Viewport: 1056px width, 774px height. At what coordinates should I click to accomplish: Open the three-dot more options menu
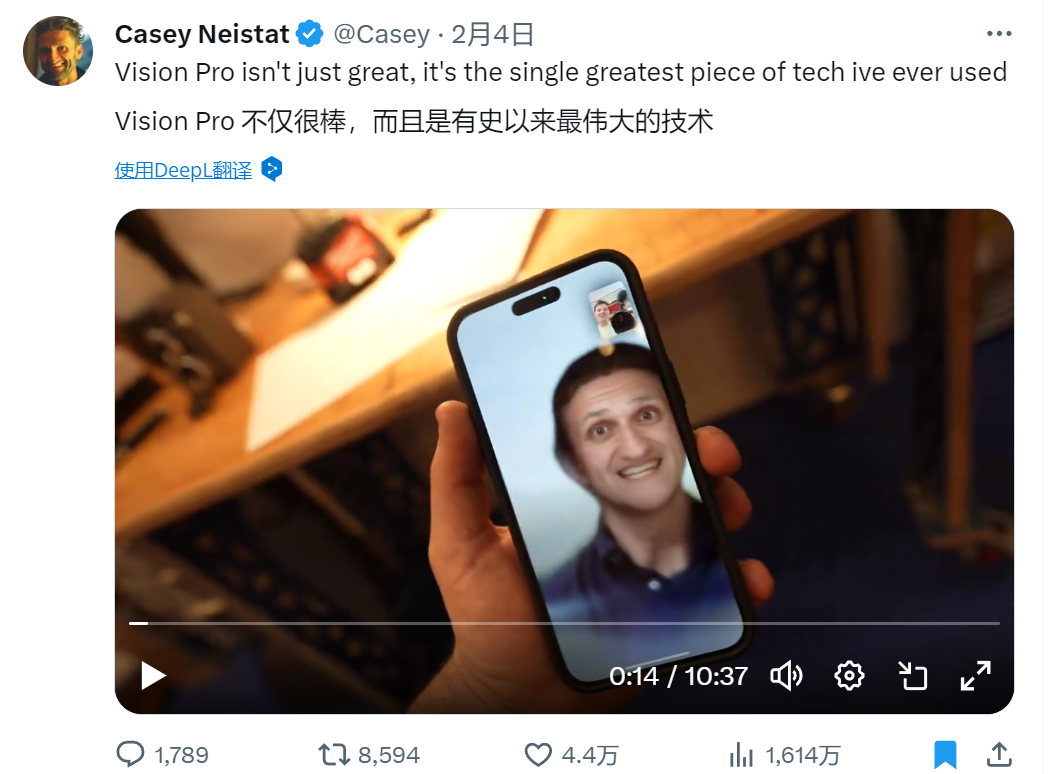[x=999, y=34]
